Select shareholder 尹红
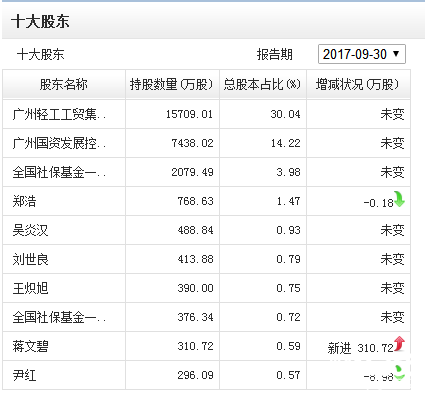 24,375
